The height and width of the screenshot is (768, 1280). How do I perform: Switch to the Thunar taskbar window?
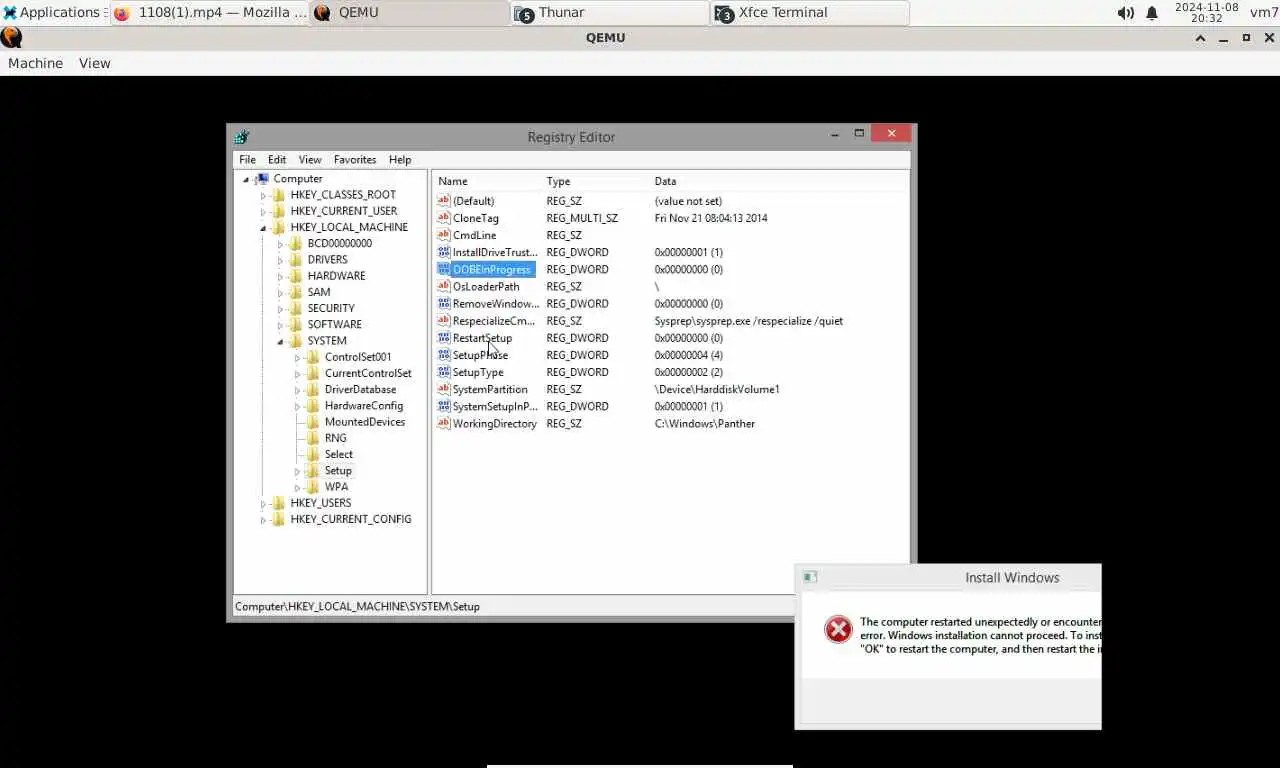610,13
